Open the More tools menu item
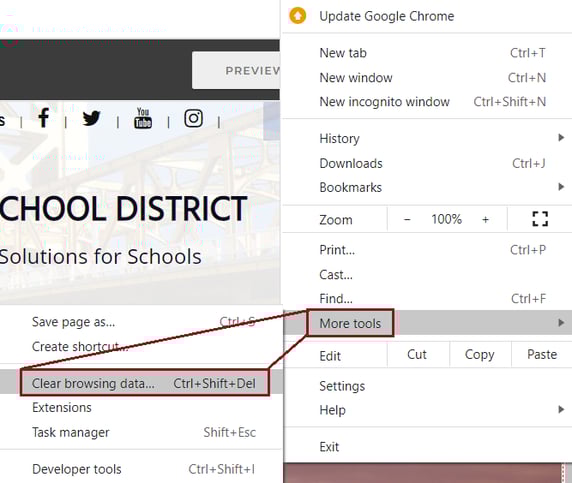Image resolution: width=572 pixels, height=483 pixels. (427, 323)
